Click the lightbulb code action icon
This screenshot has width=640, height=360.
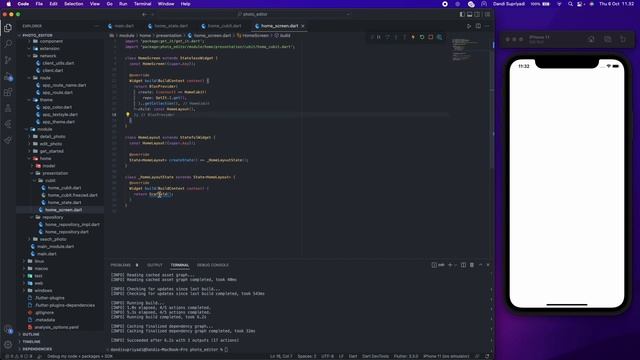tap(127, 115)
